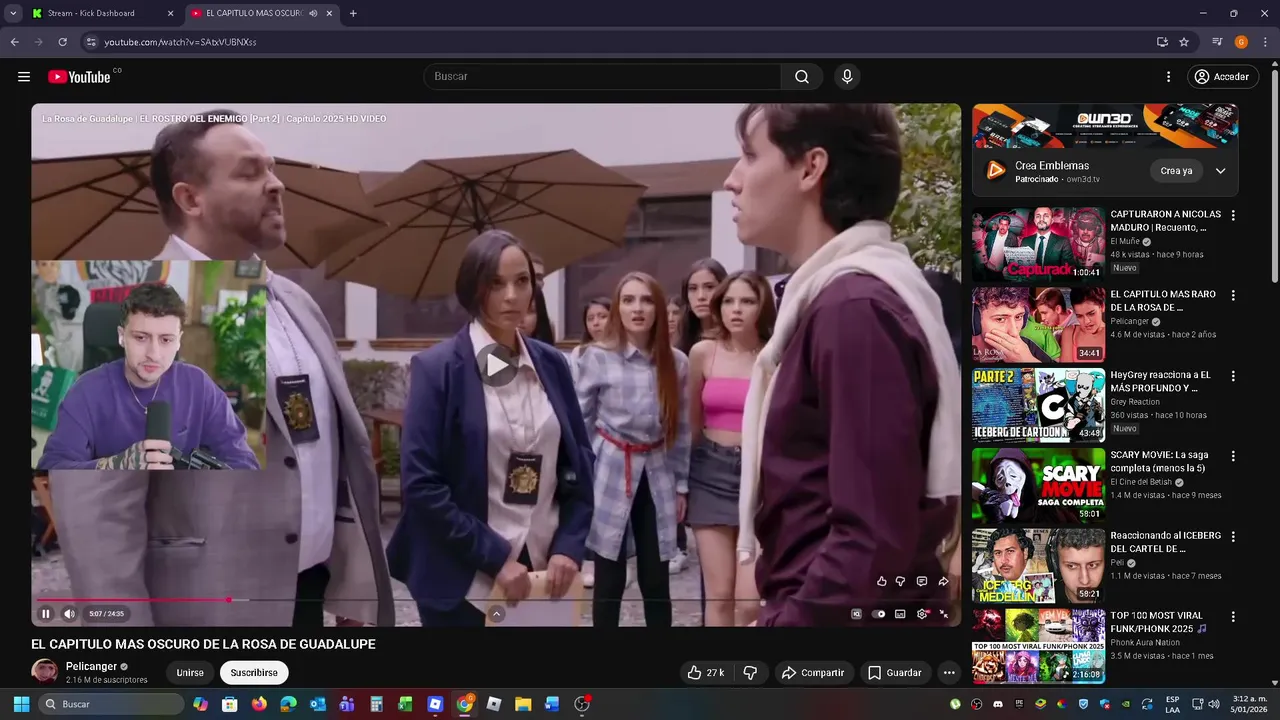This screenshot has height=720, width=1280.
Task: Open options for the Reaccionando al ICEBERG video
Action: [1233, 537]
